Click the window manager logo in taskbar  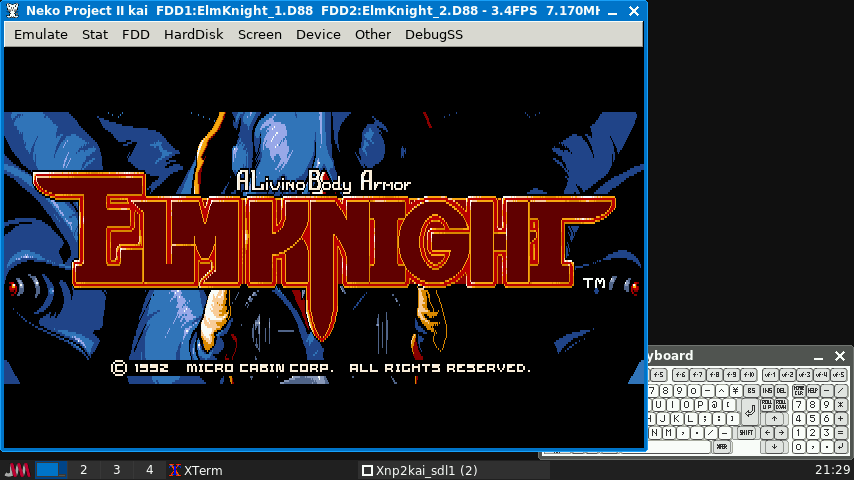17,470
